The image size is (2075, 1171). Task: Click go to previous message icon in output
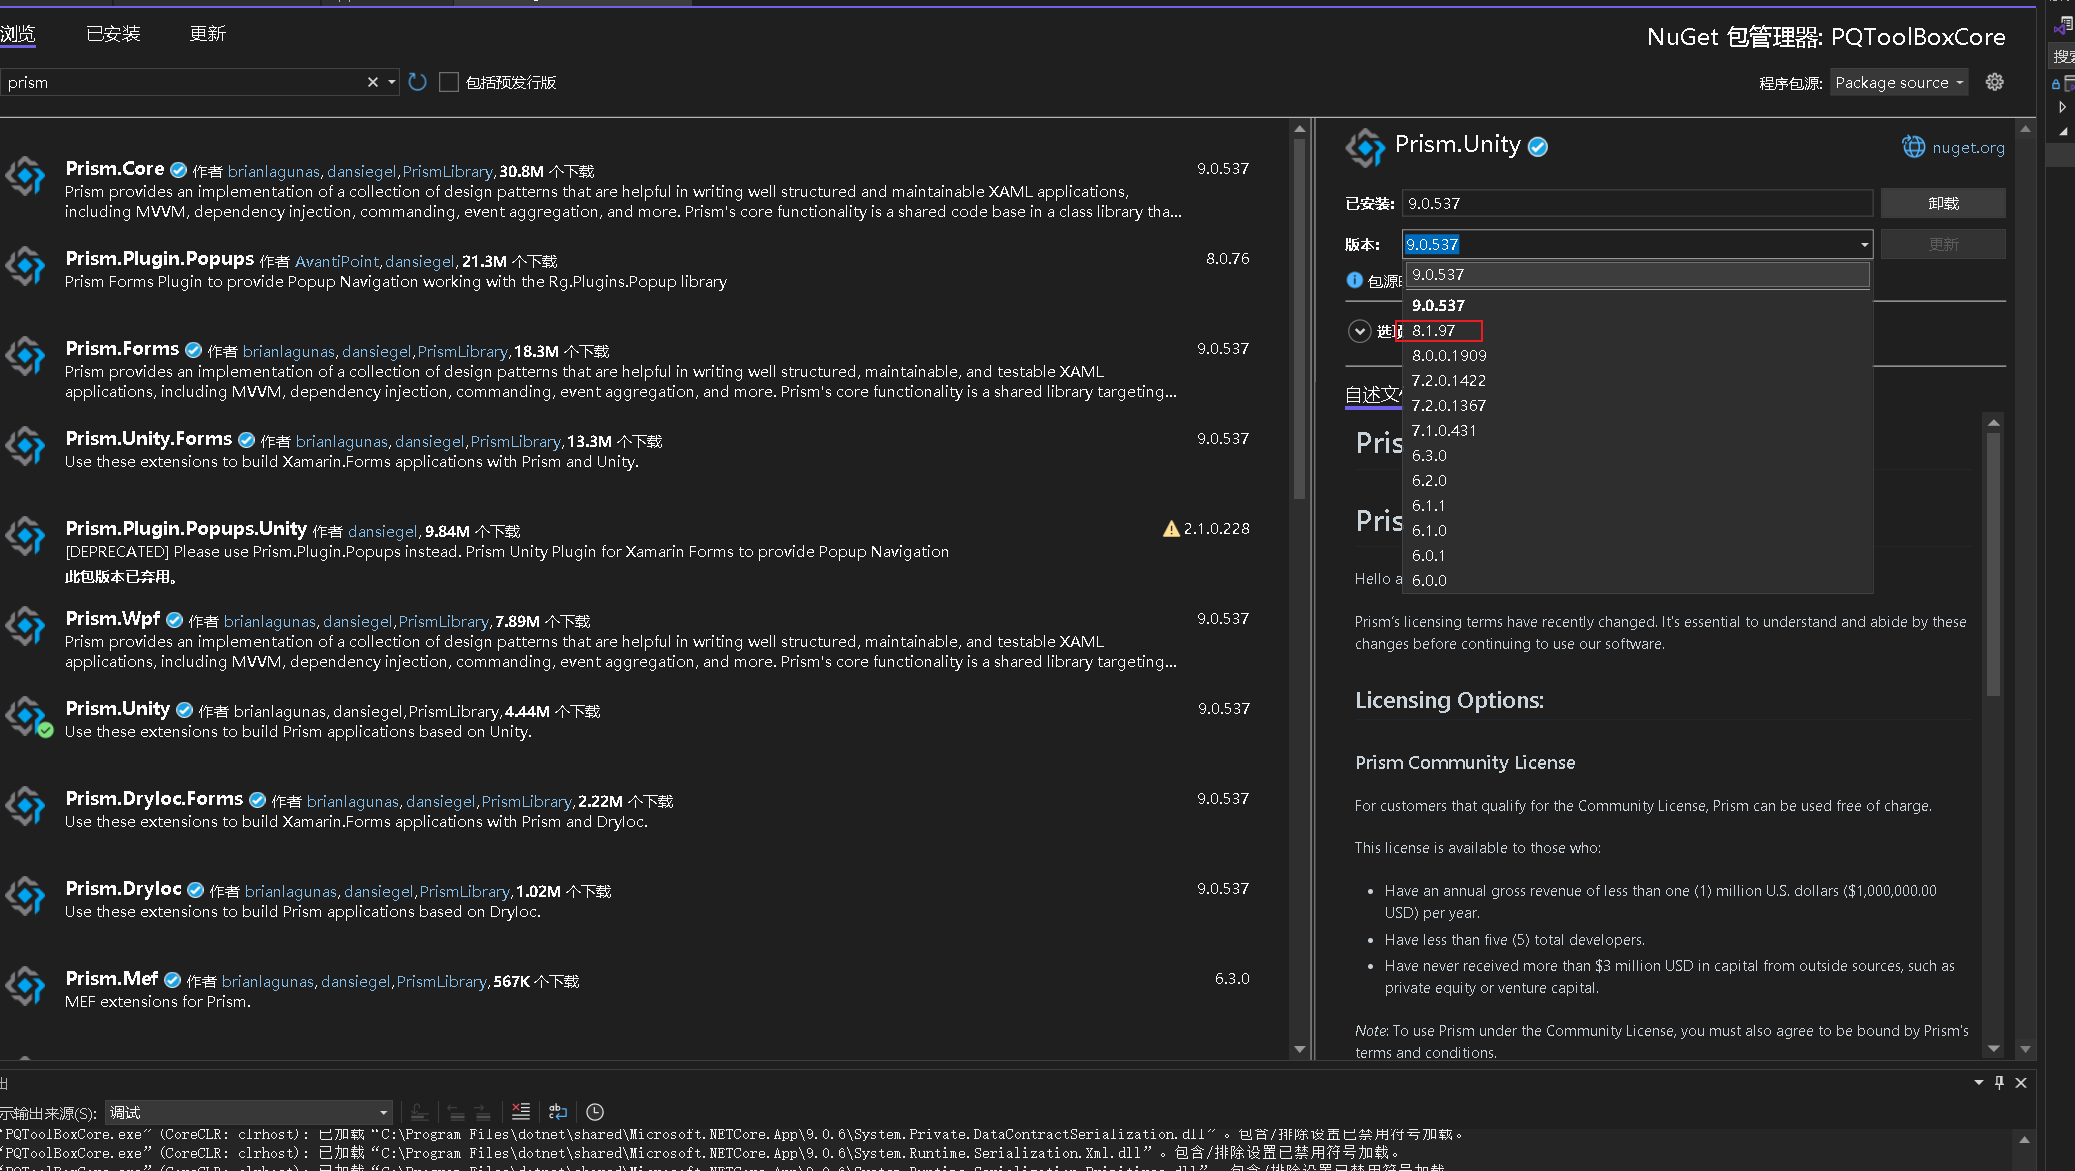[455, 1112]
